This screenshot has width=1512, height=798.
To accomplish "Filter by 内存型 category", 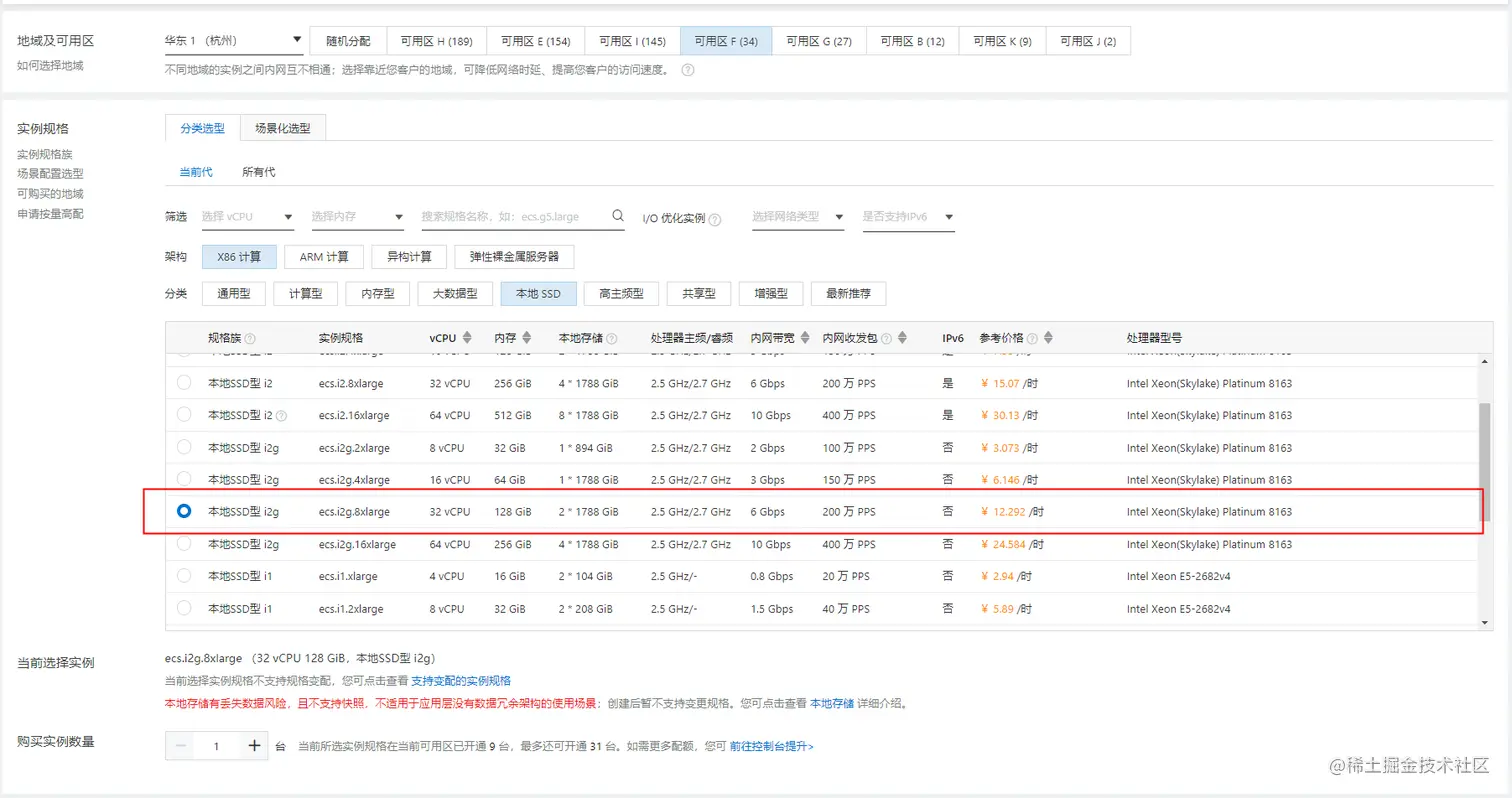I will pos(377,294).
